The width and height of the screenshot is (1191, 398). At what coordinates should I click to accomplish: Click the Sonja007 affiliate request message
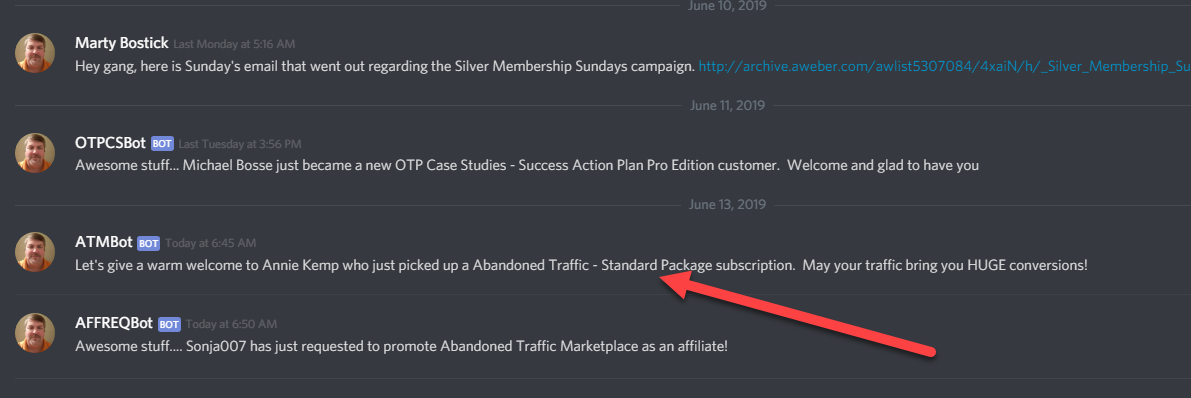(x=401, y=346)
